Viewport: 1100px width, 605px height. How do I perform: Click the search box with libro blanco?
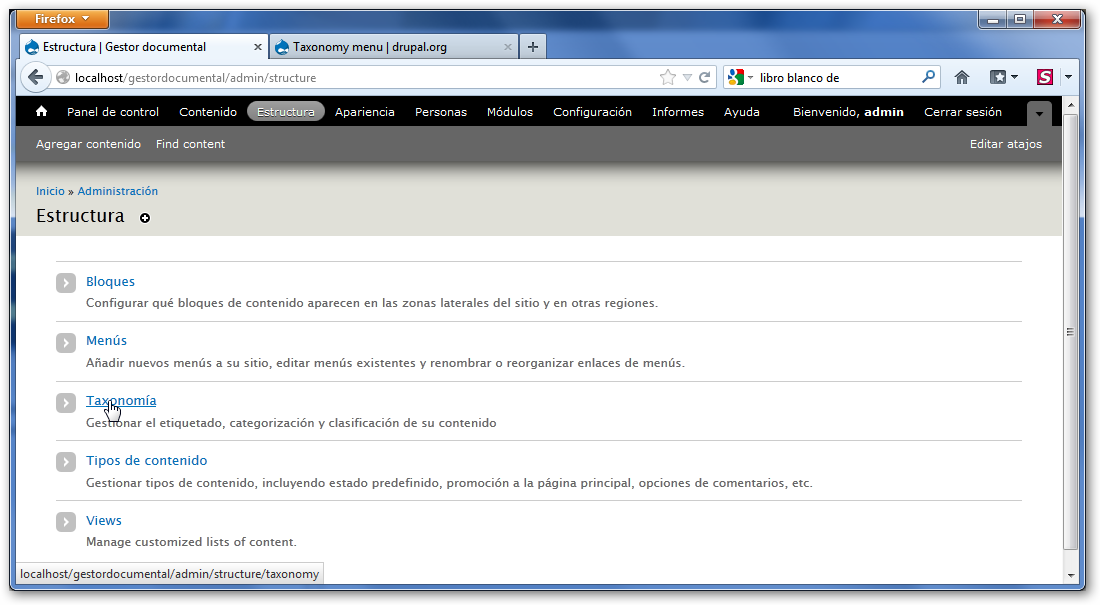pyautogui.click(x=835, y=77)
